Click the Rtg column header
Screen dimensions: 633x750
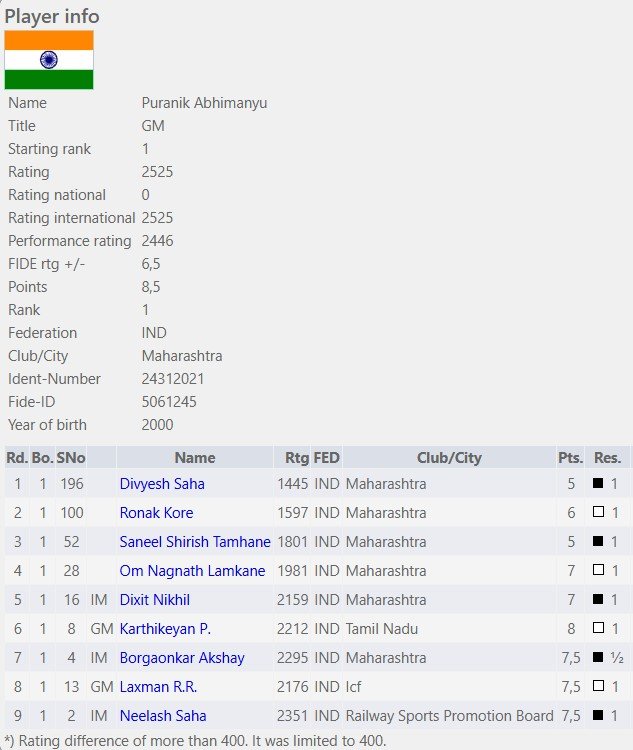click(x=297, y=458)
